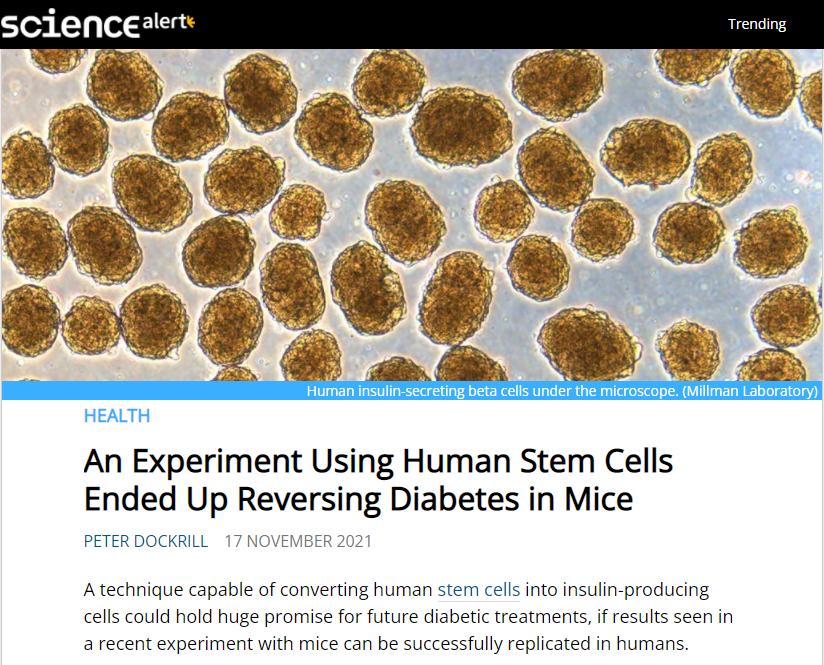Select the HEALTH category link
824x665 pixels.
pyautogui.click(x=117, y=416)
